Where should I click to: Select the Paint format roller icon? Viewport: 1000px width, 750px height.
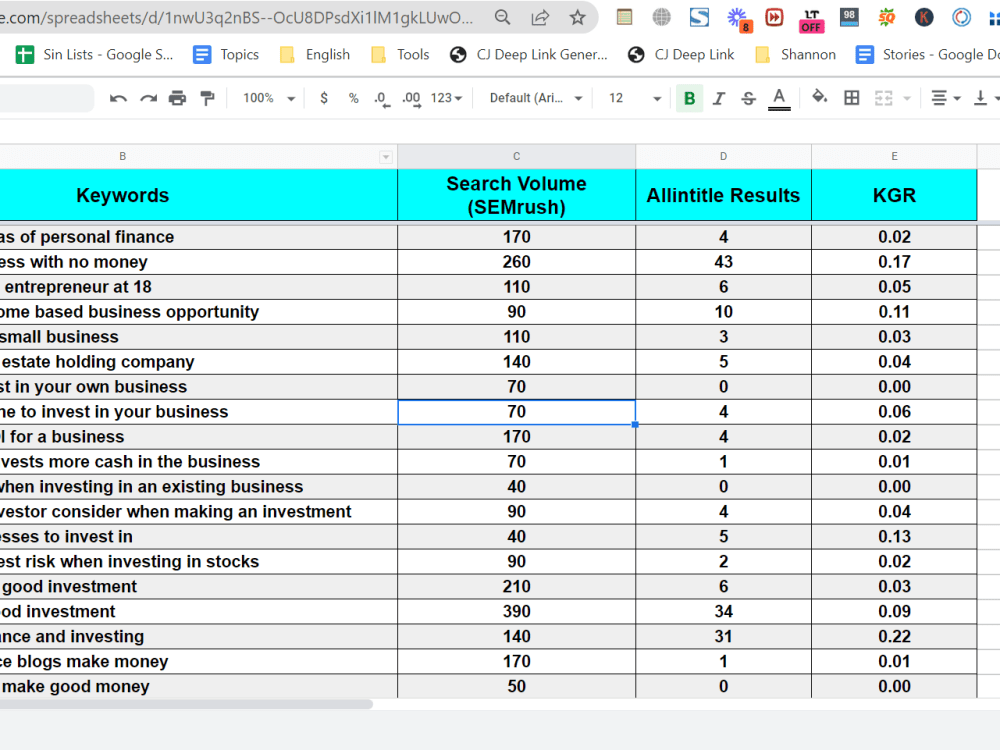[207, 98]
